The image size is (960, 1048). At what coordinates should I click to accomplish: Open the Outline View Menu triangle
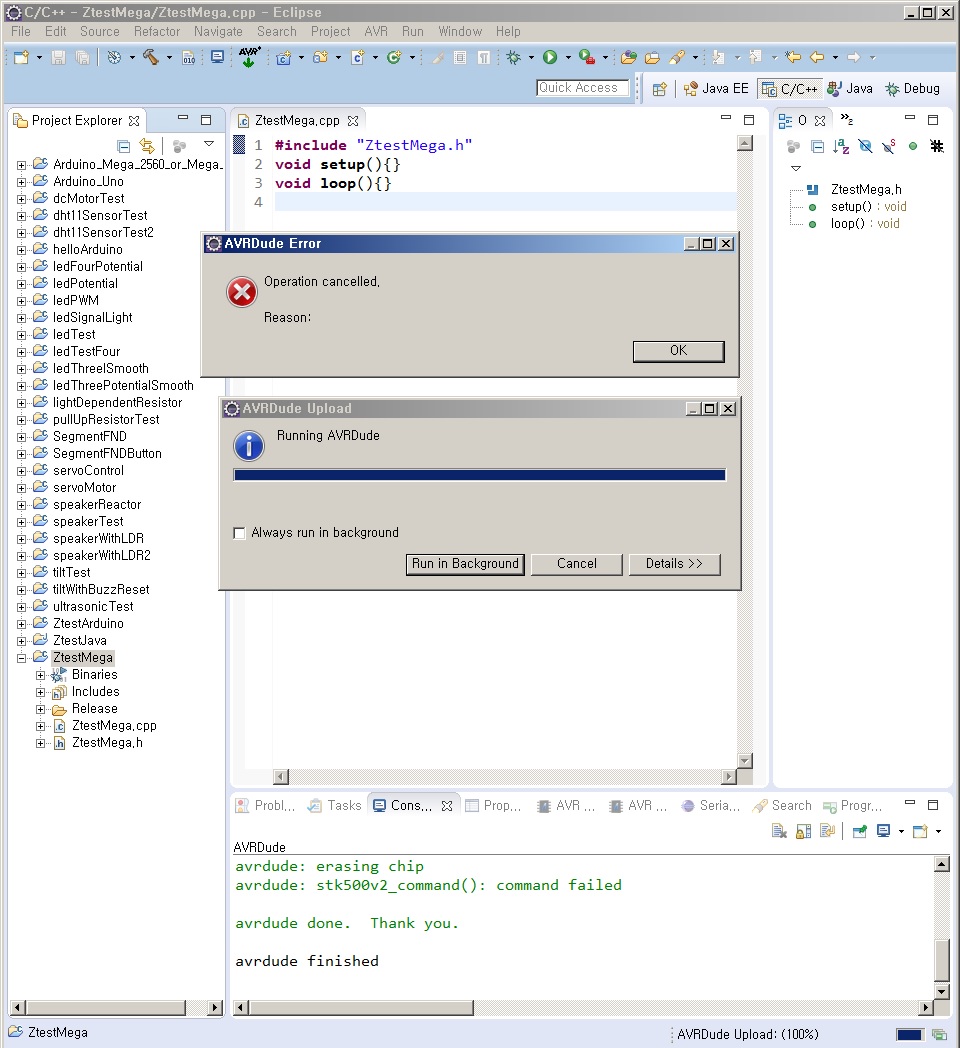point(796,168)
